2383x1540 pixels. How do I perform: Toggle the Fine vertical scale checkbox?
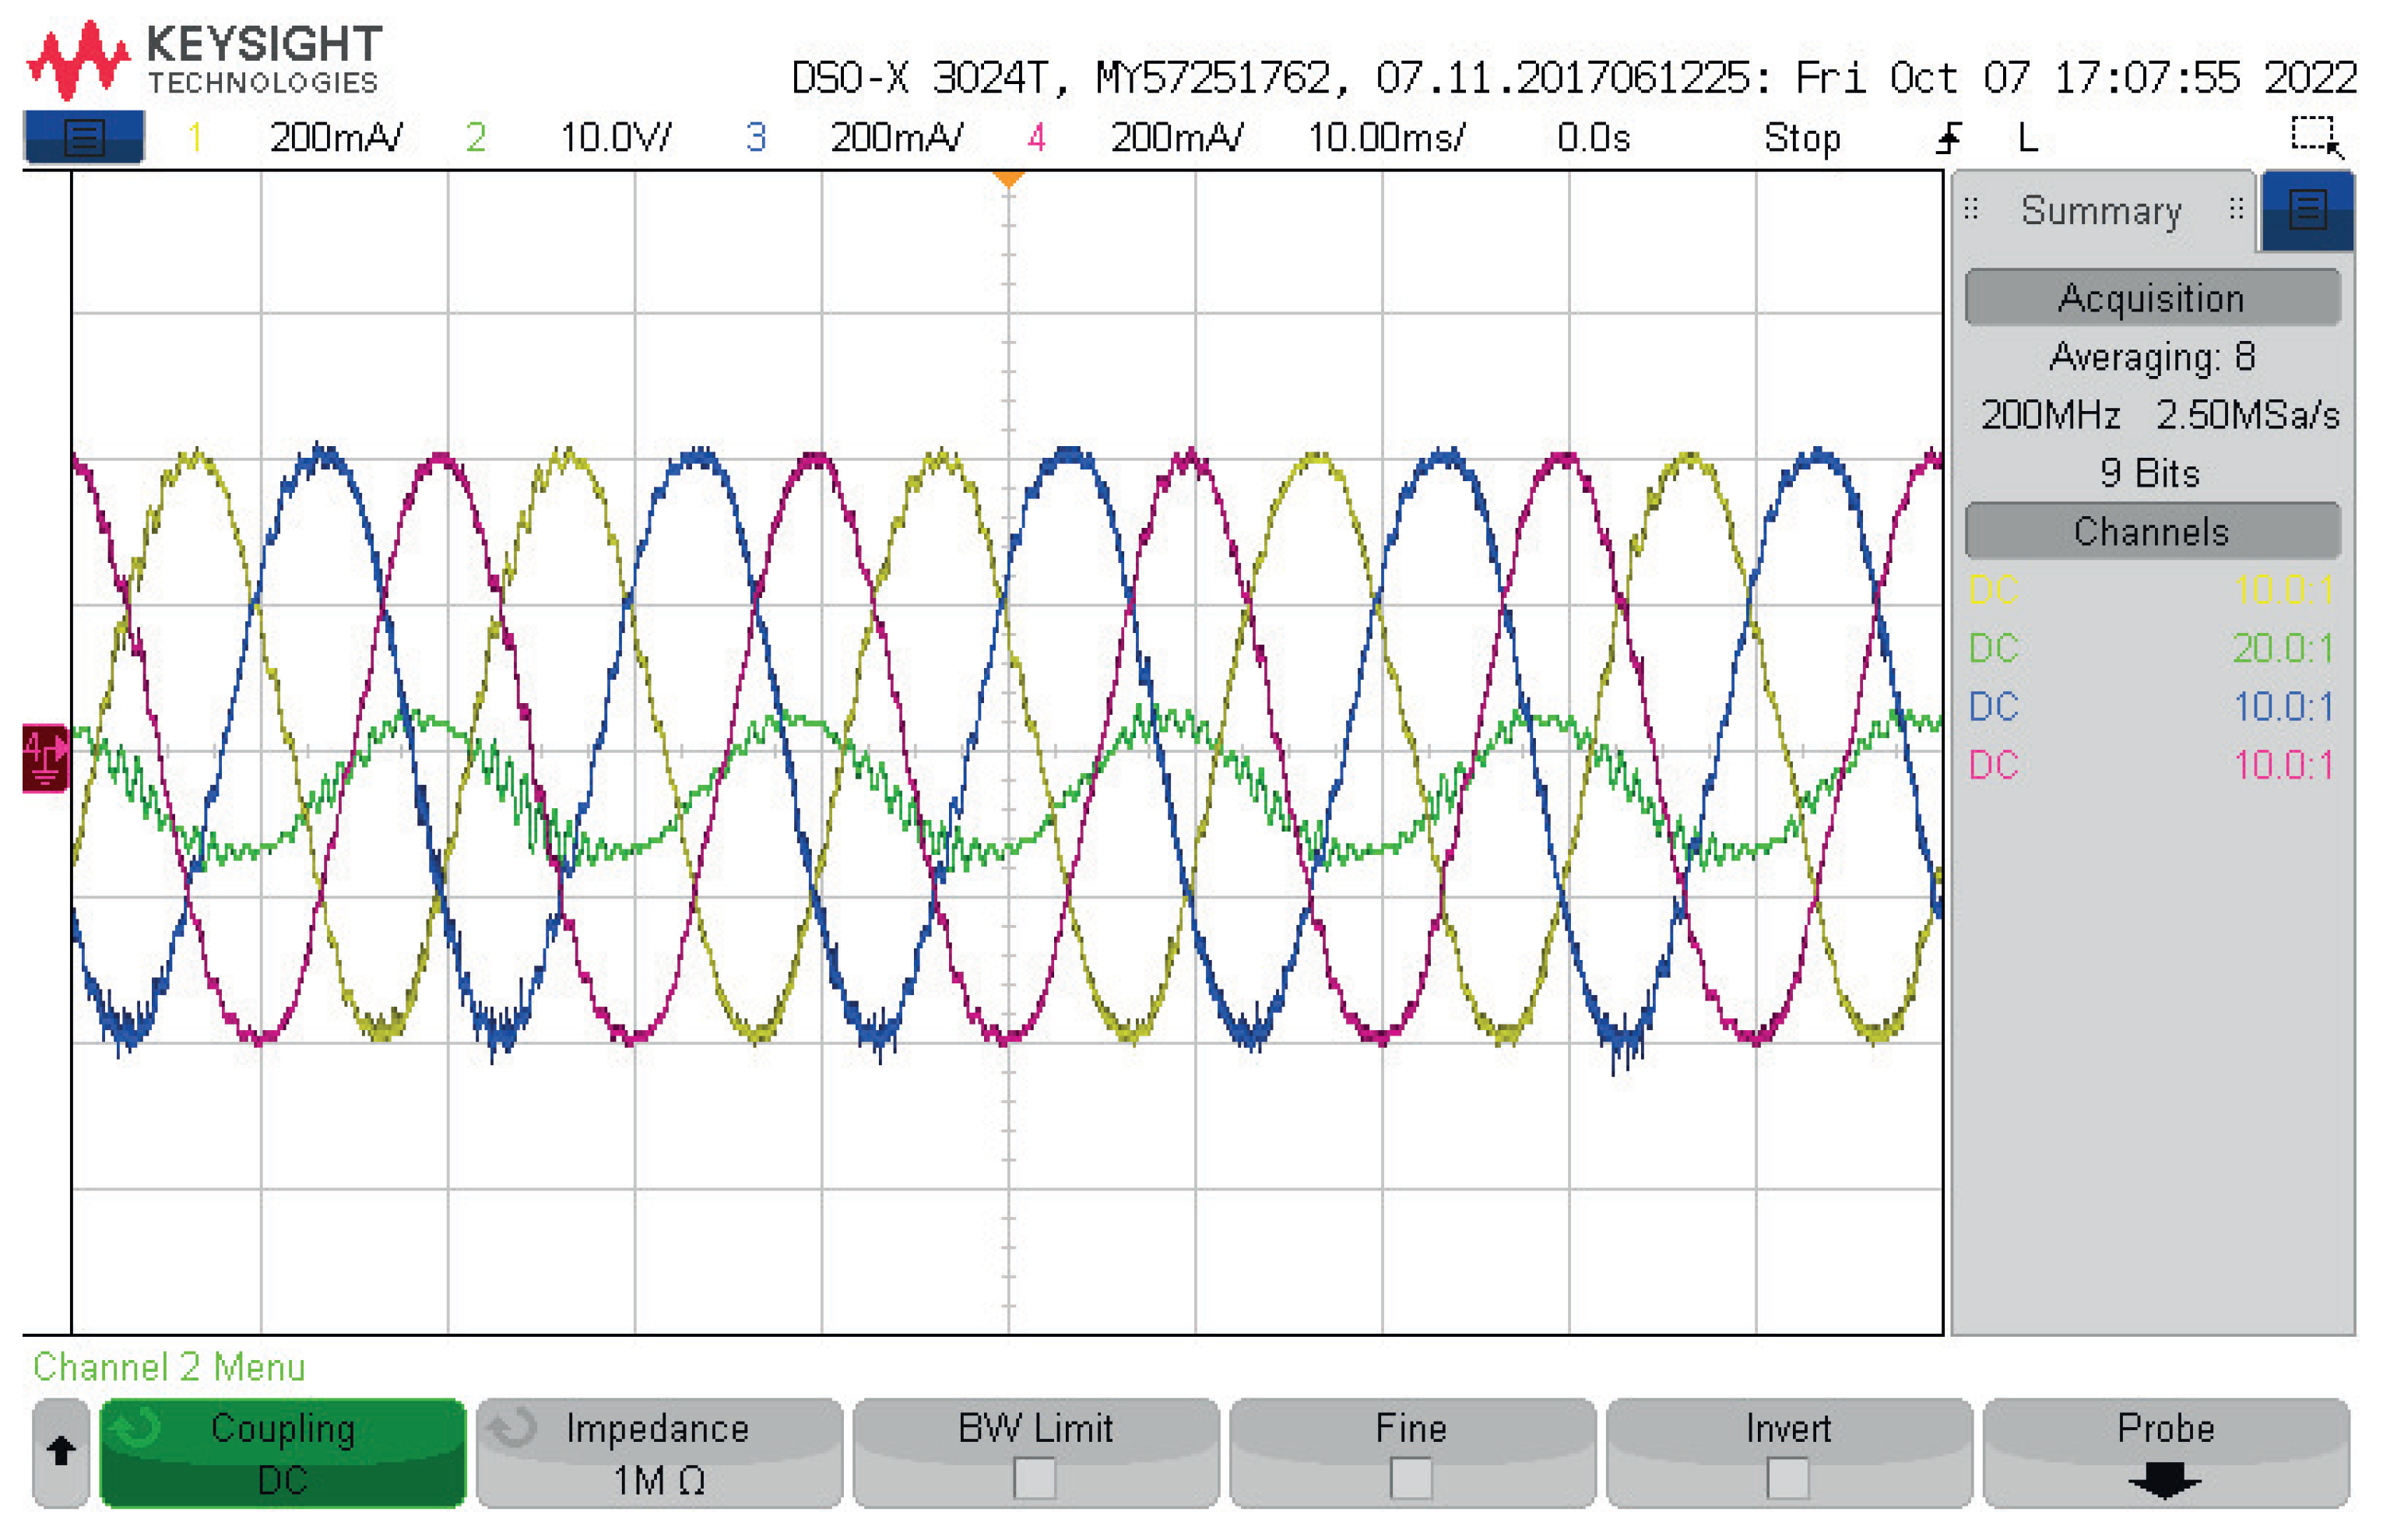pos(1411,1478)
